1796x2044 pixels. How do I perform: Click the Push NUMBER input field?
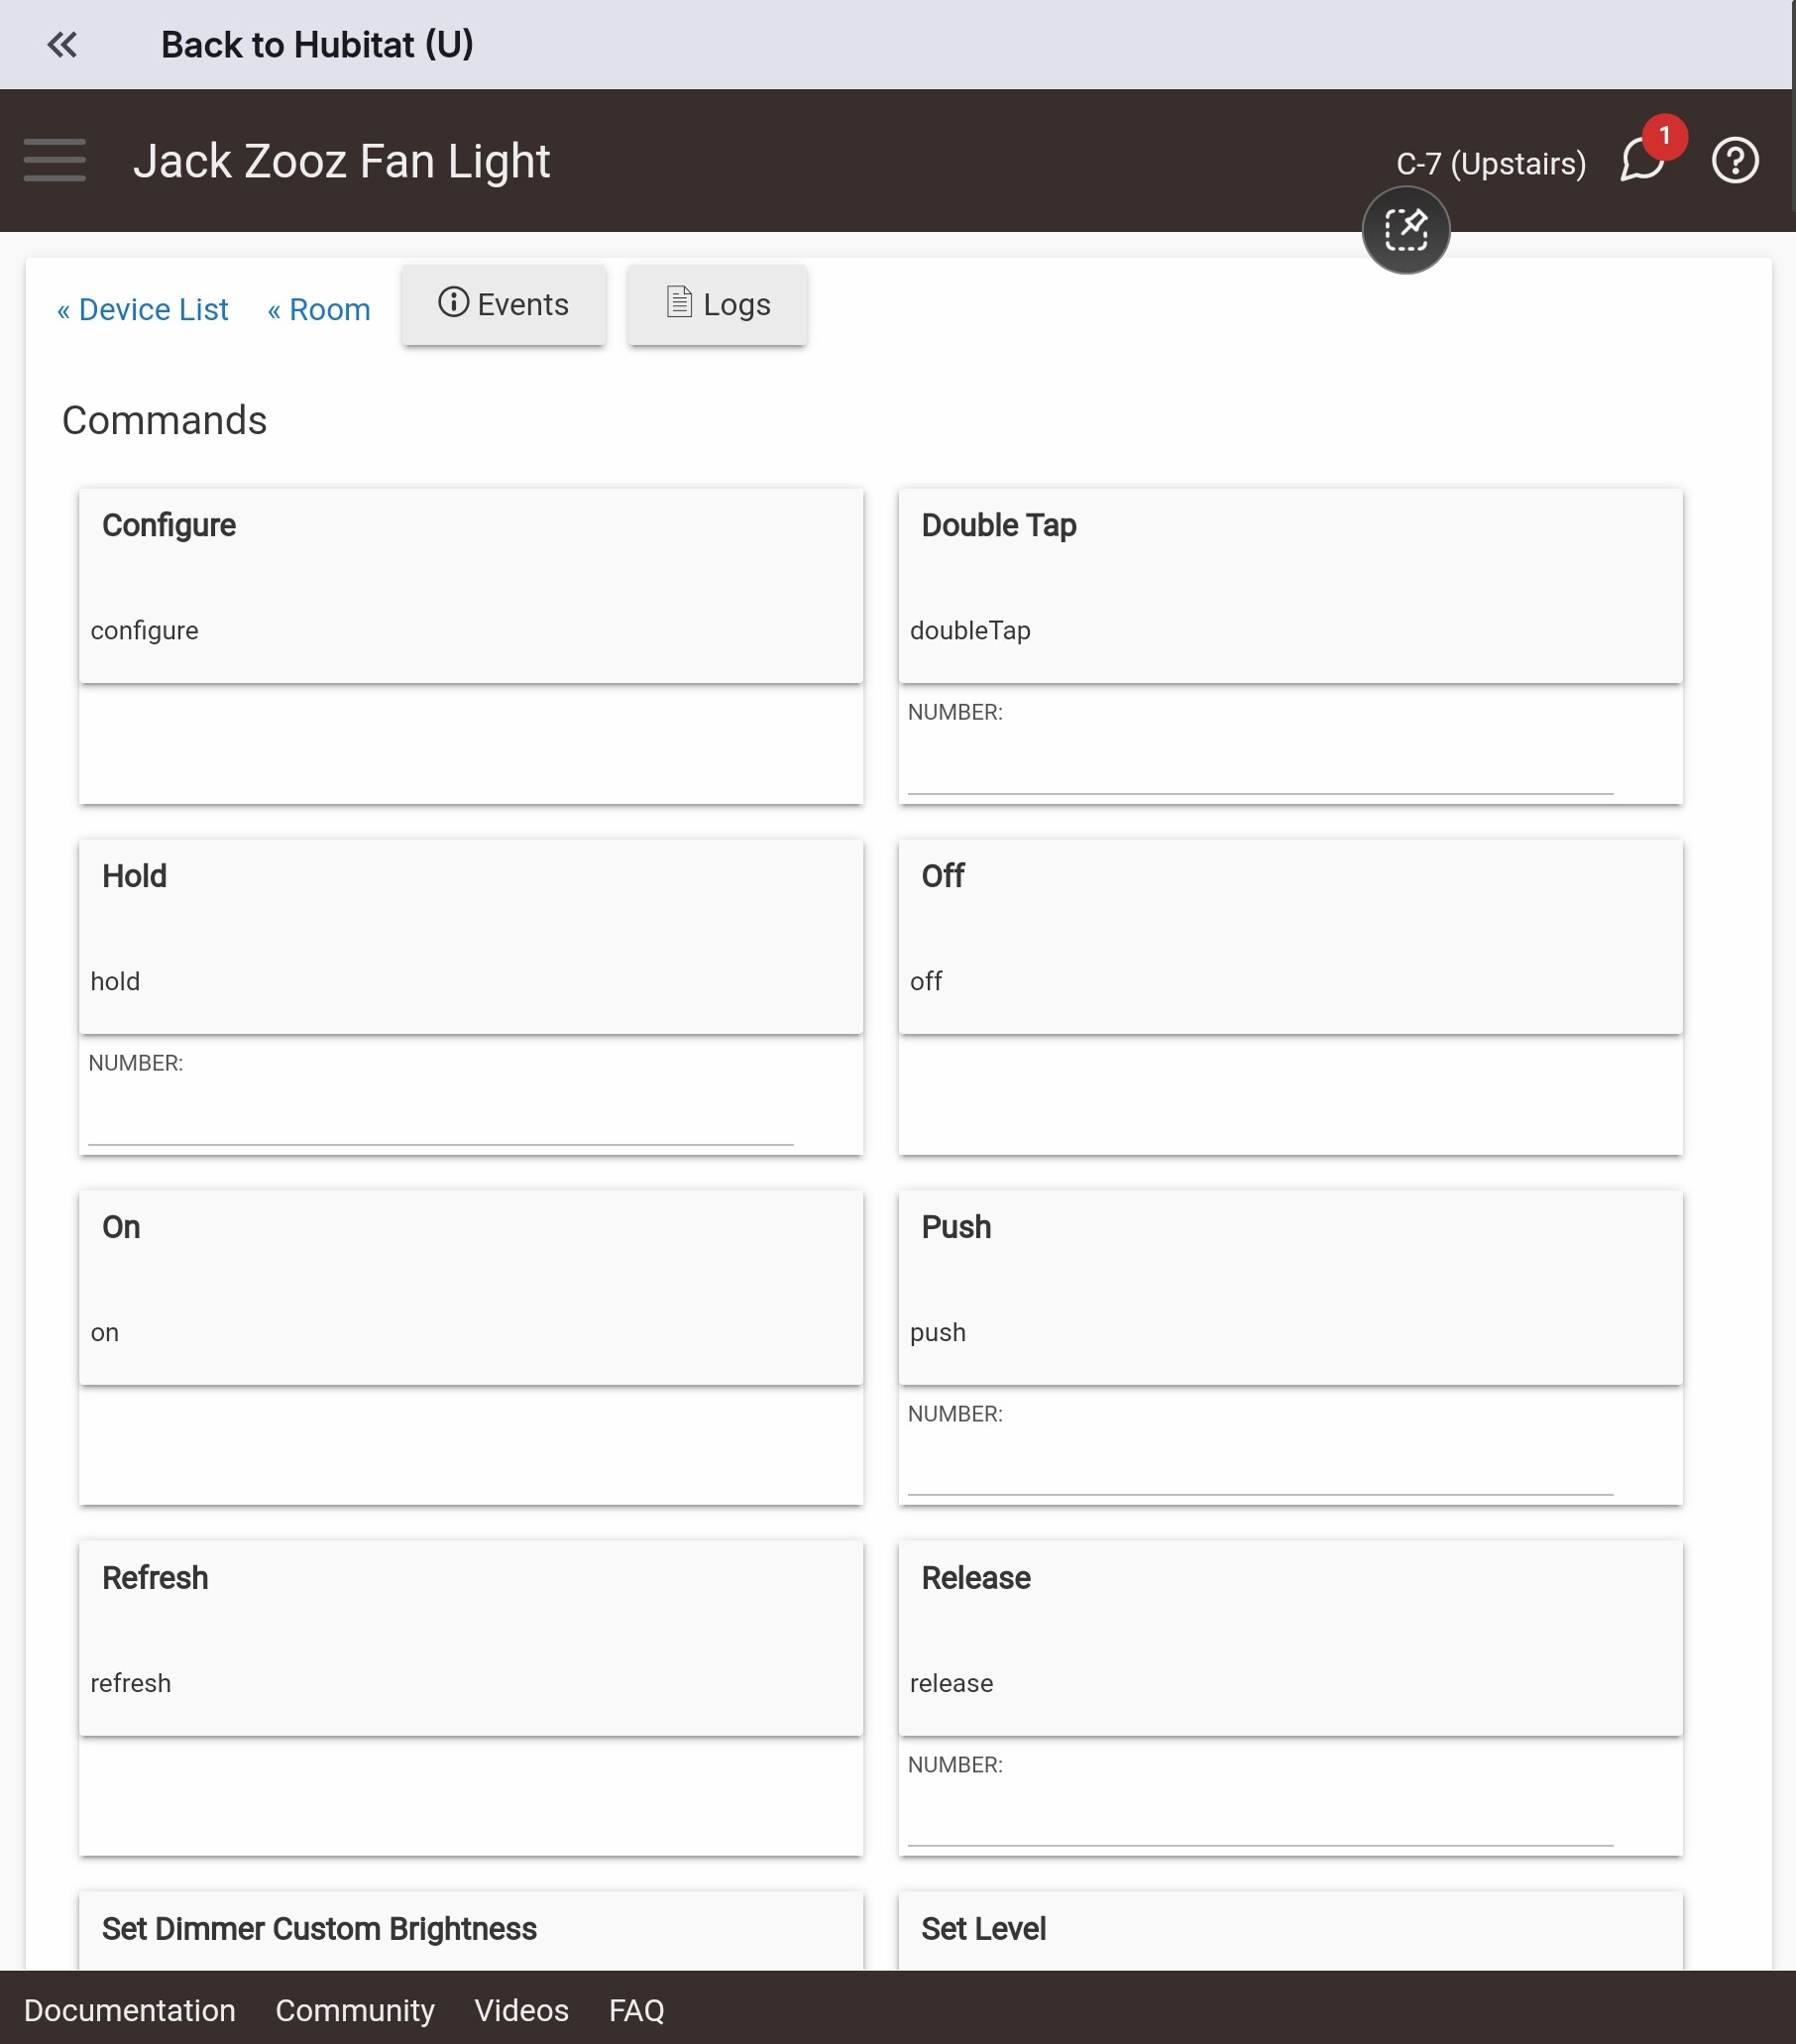point(1261,1469)
